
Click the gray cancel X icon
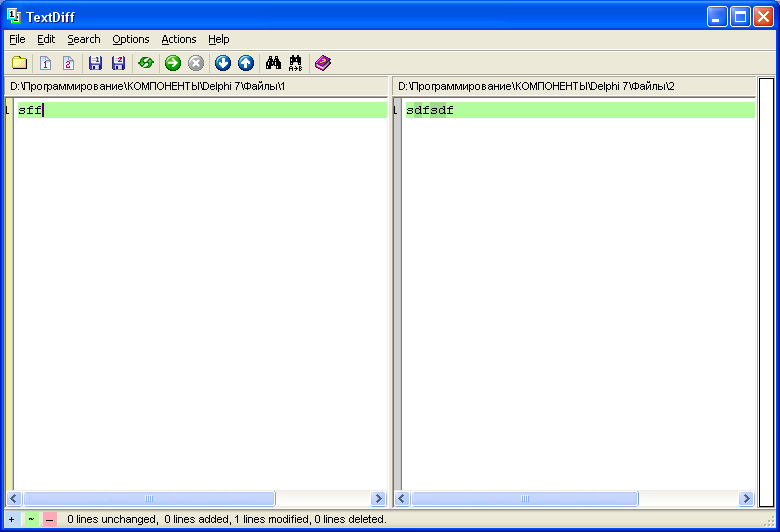[196, 63]
